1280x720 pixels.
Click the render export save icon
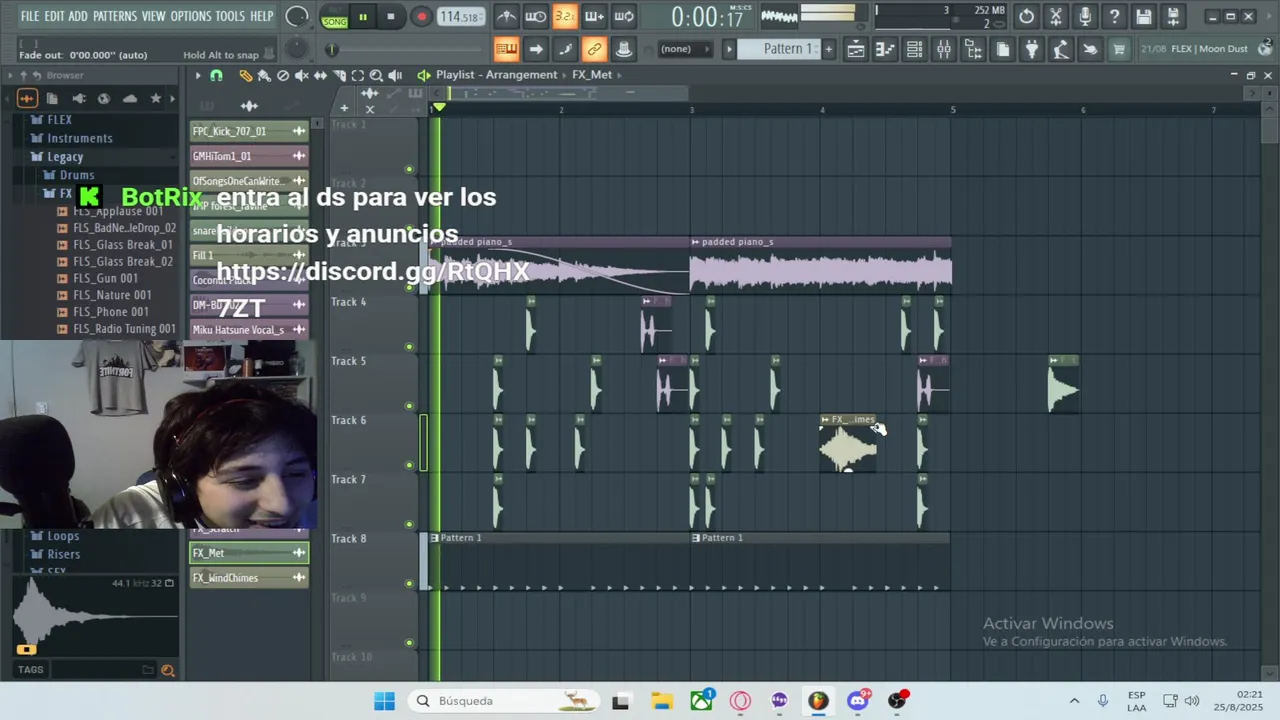tap(1173, 16)
